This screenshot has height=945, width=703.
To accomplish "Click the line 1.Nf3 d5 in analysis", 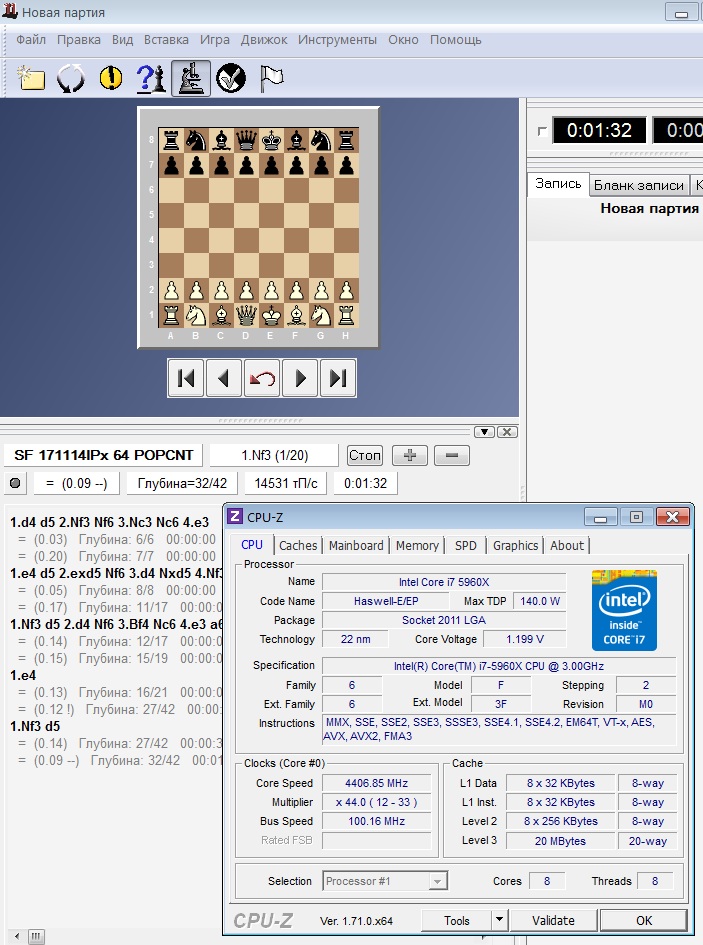I will coord(35,726).
